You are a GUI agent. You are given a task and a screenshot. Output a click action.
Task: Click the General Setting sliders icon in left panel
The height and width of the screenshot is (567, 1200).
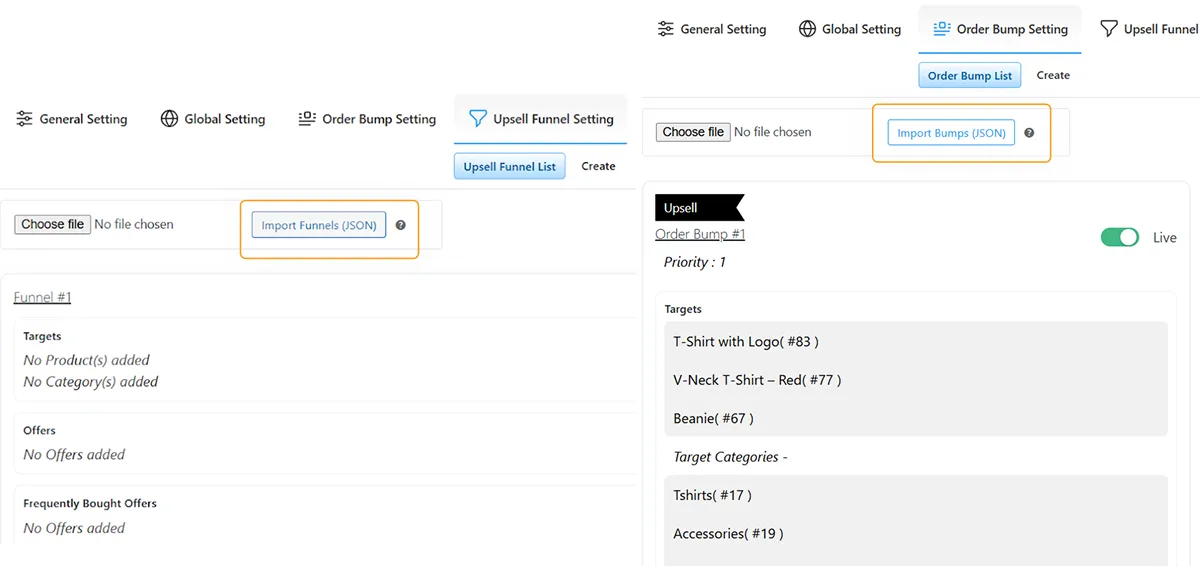(x=24, y=119)
